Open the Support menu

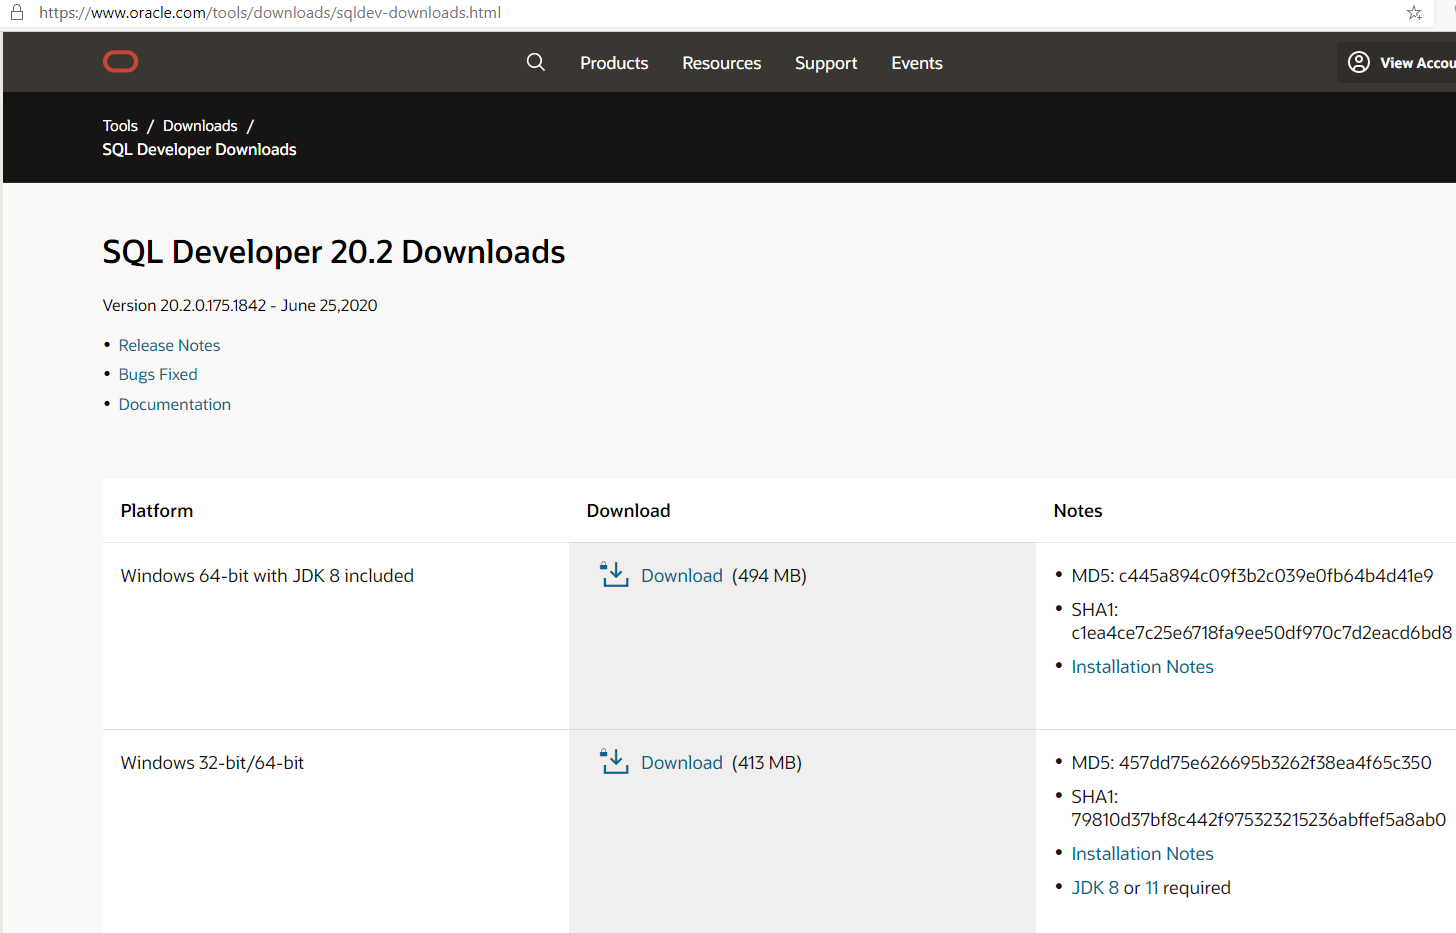coord(826,63)
